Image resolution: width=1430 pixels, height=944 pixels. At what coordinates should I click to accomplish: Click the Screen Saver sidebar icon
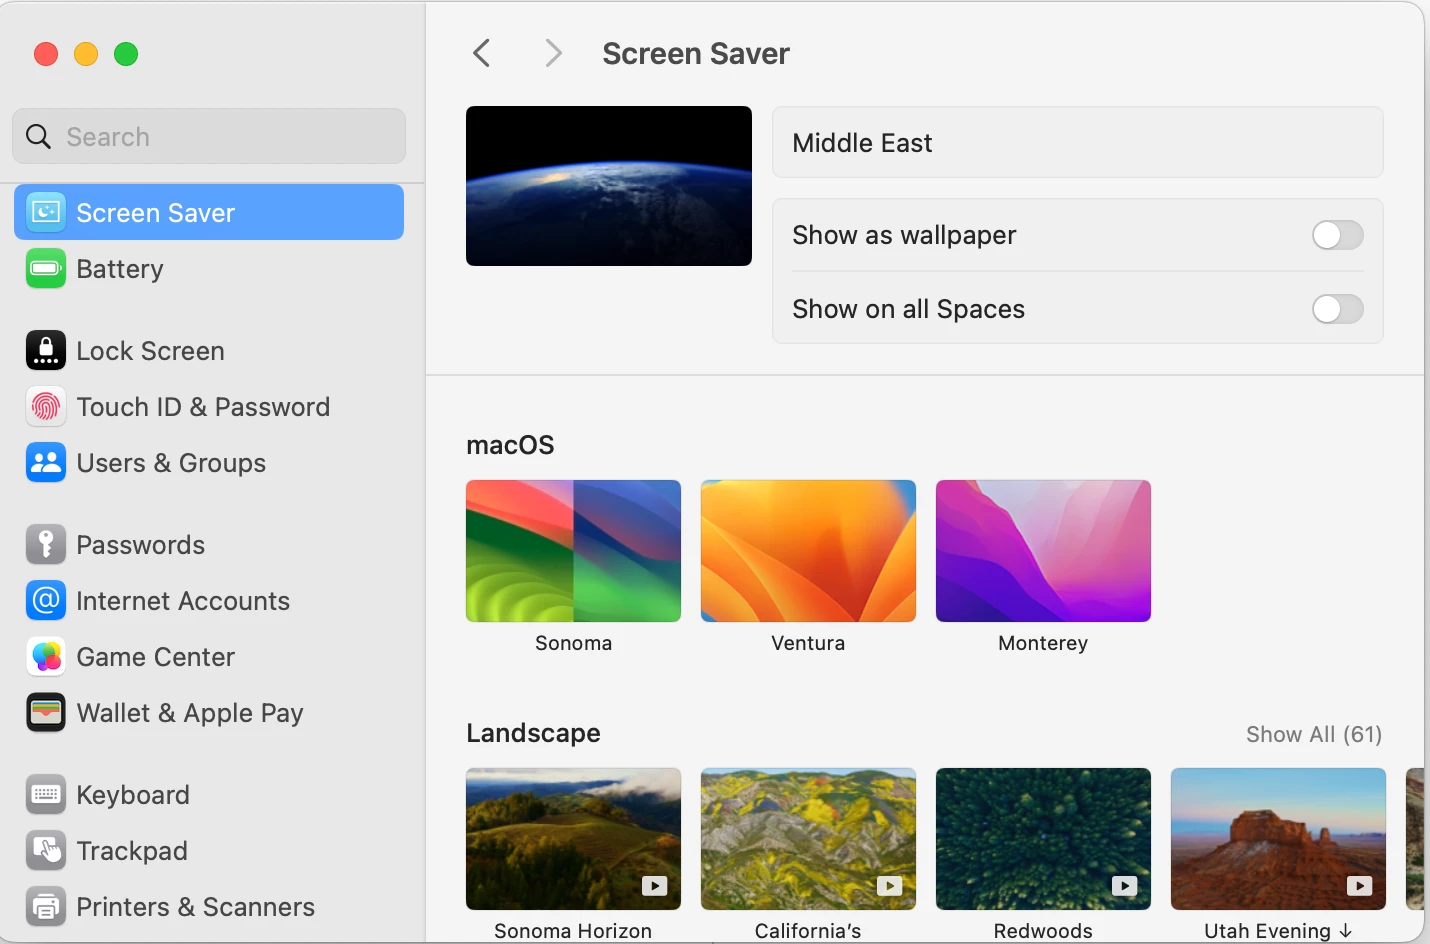tap(46, 212)
